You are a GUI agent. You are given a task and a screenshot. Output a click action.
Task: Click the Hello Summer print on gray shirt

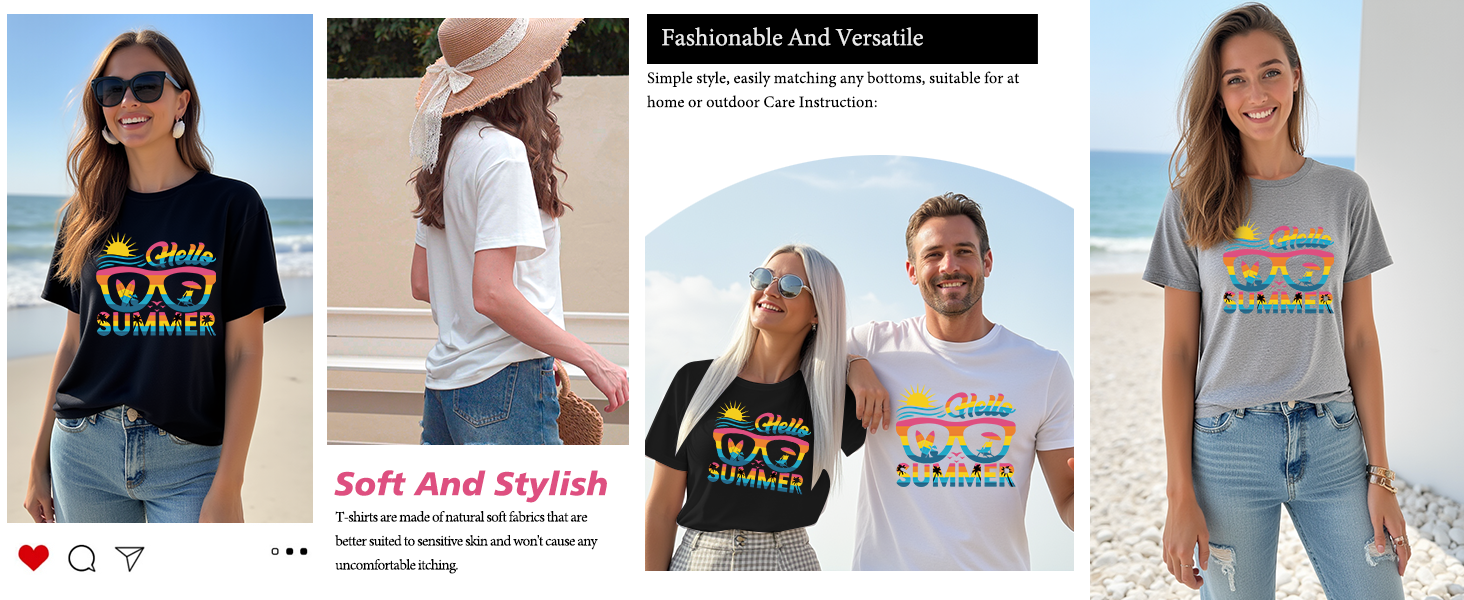click(x=1277, y=268)
